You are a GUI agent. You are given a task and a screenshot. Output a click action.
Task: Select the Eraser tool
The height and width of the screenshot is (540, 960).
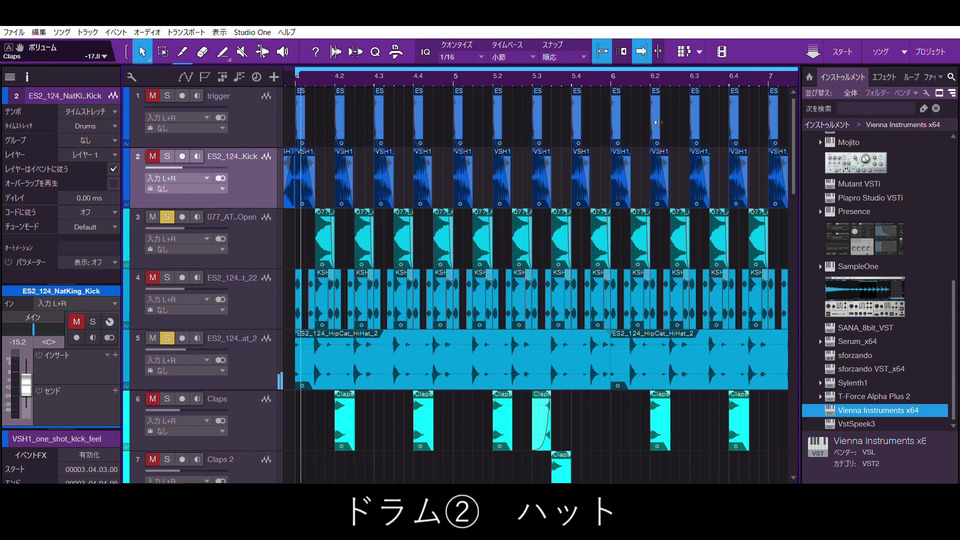[x=202, y=52]
